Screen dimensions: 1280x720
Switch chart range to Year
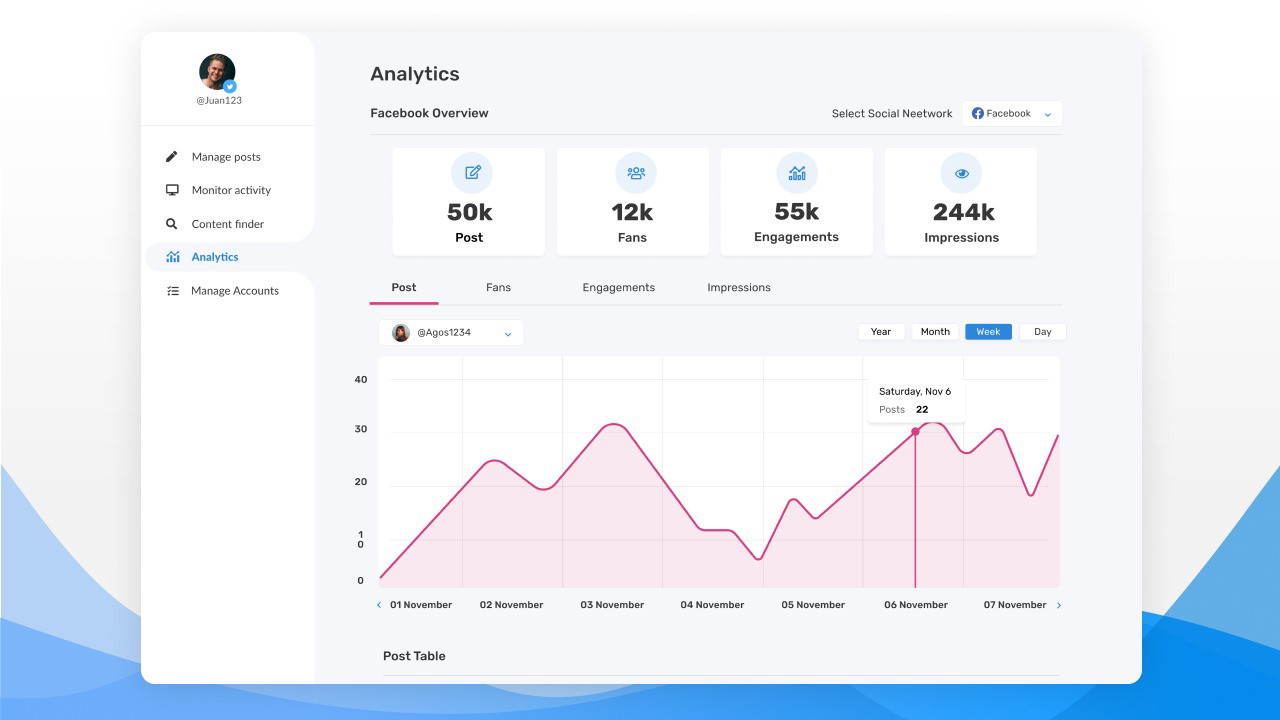click(x=881, y=332)
